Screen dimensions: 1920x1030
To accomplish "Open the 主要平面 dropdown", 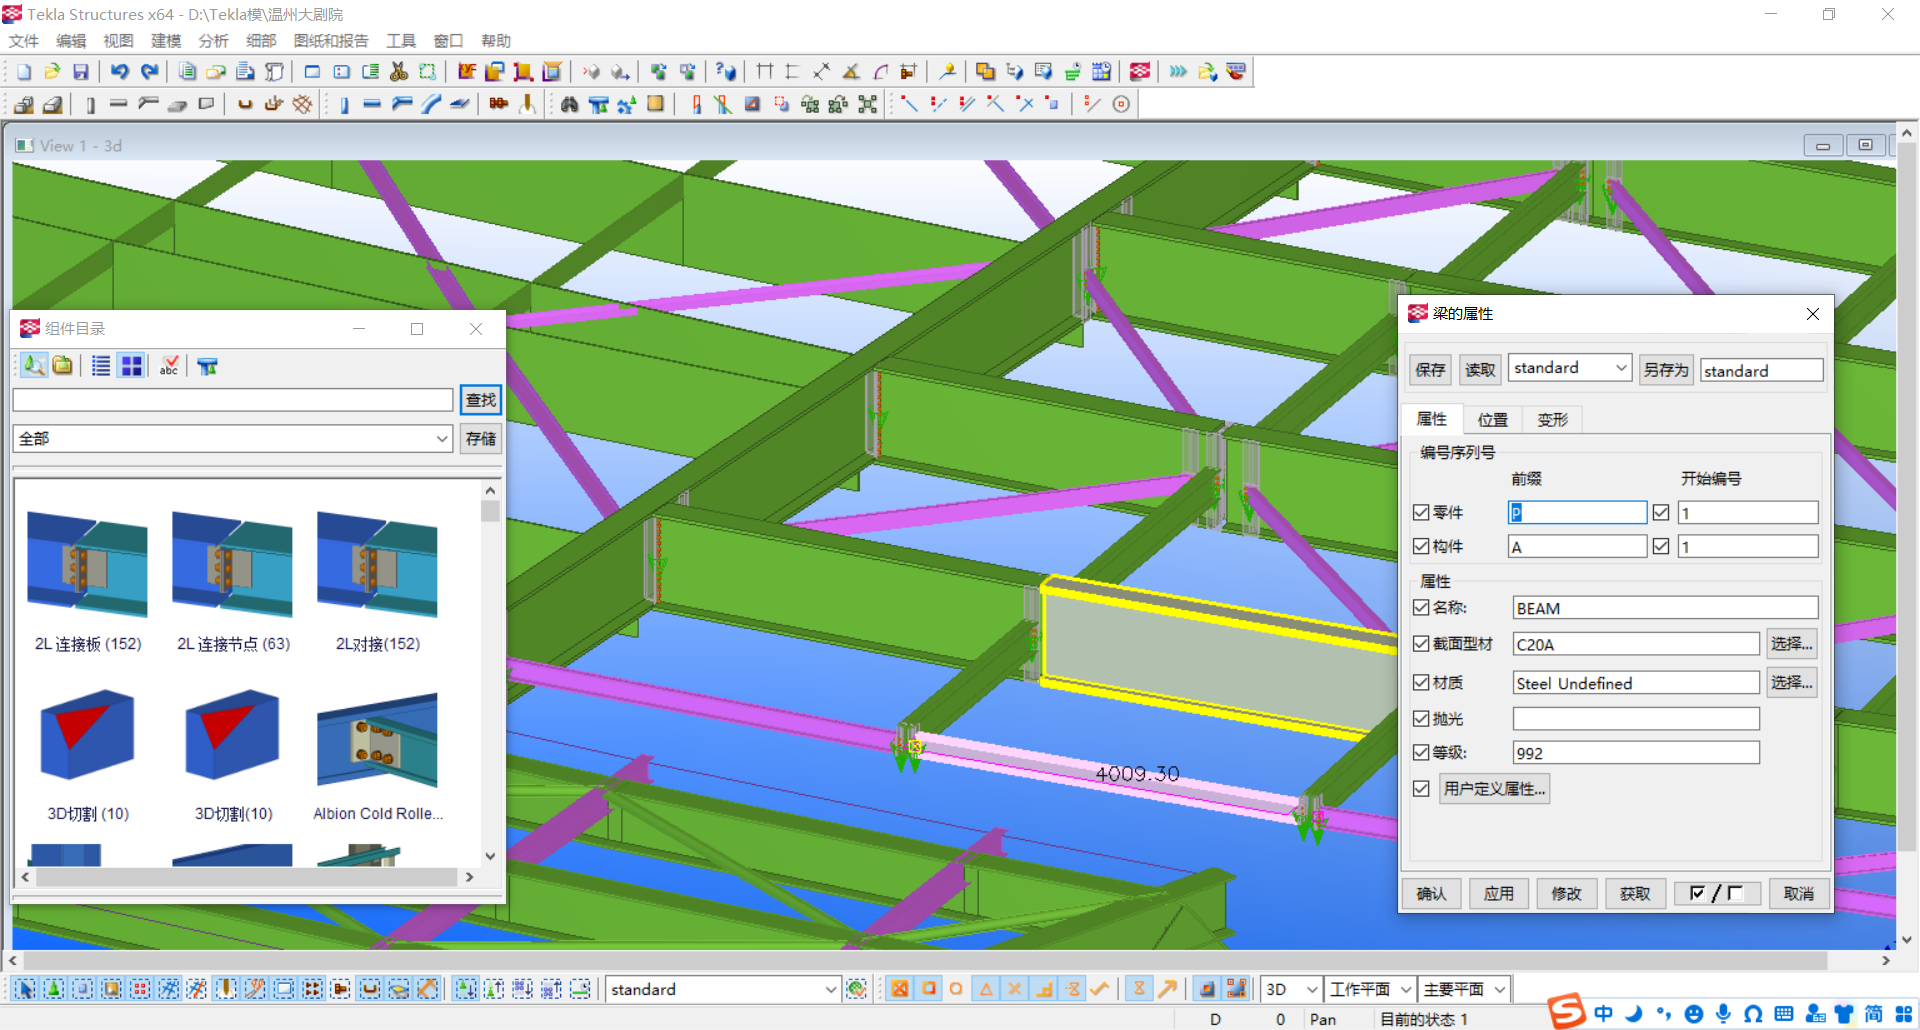I will pos(1499,989).
